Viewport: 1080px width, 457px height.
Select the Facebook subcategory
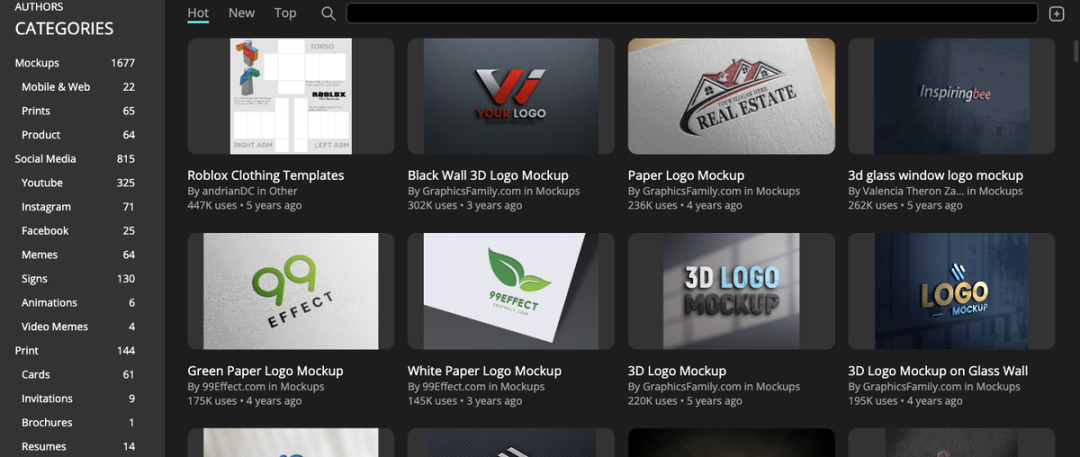pos(78,231)
